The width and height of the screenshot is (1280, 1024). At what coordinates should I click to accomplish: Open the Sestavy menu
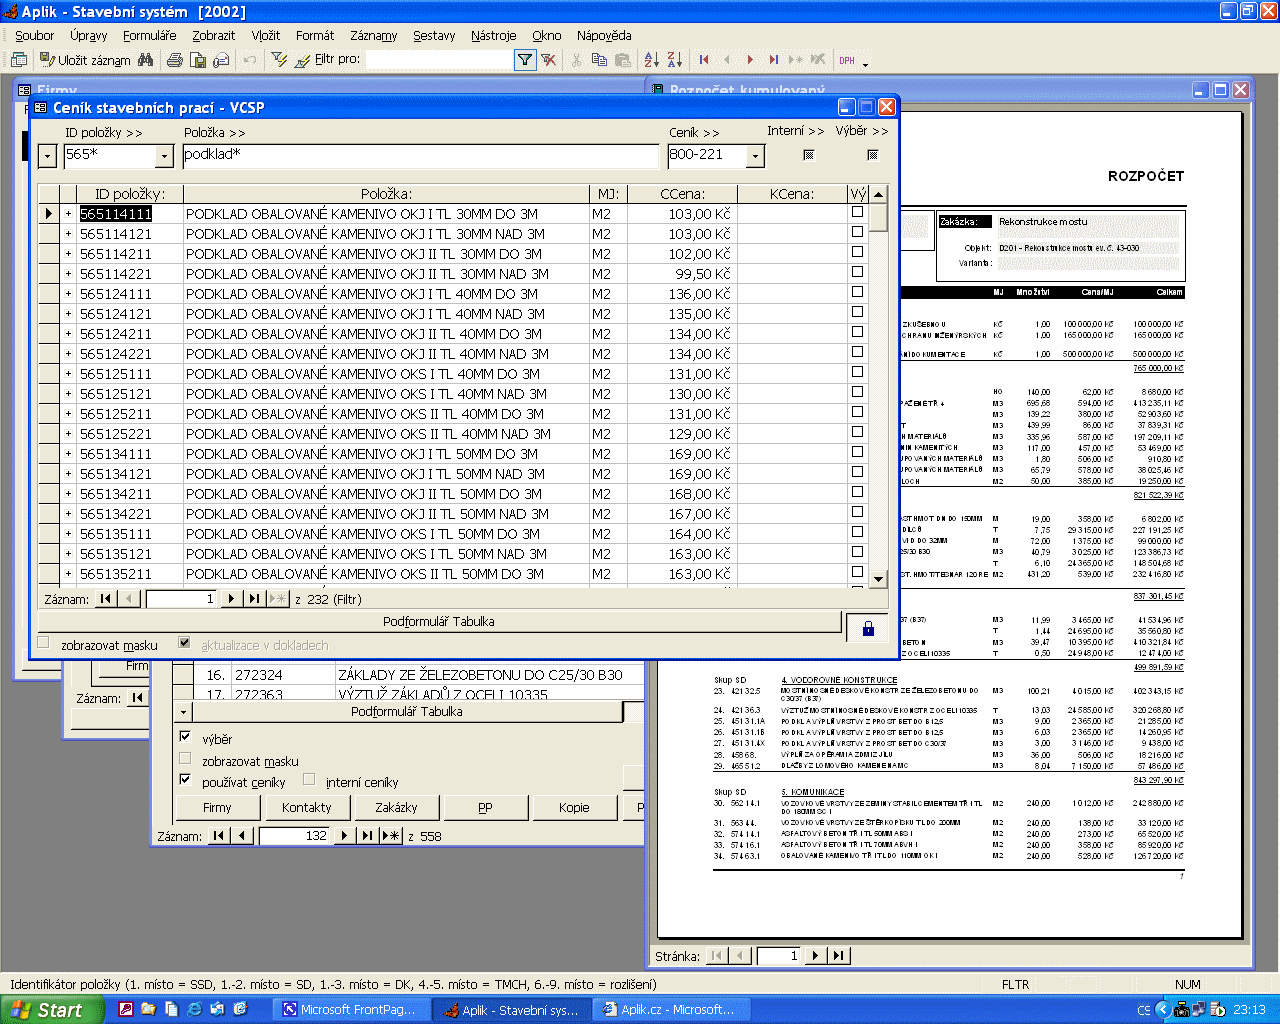(x=433, y=36)
